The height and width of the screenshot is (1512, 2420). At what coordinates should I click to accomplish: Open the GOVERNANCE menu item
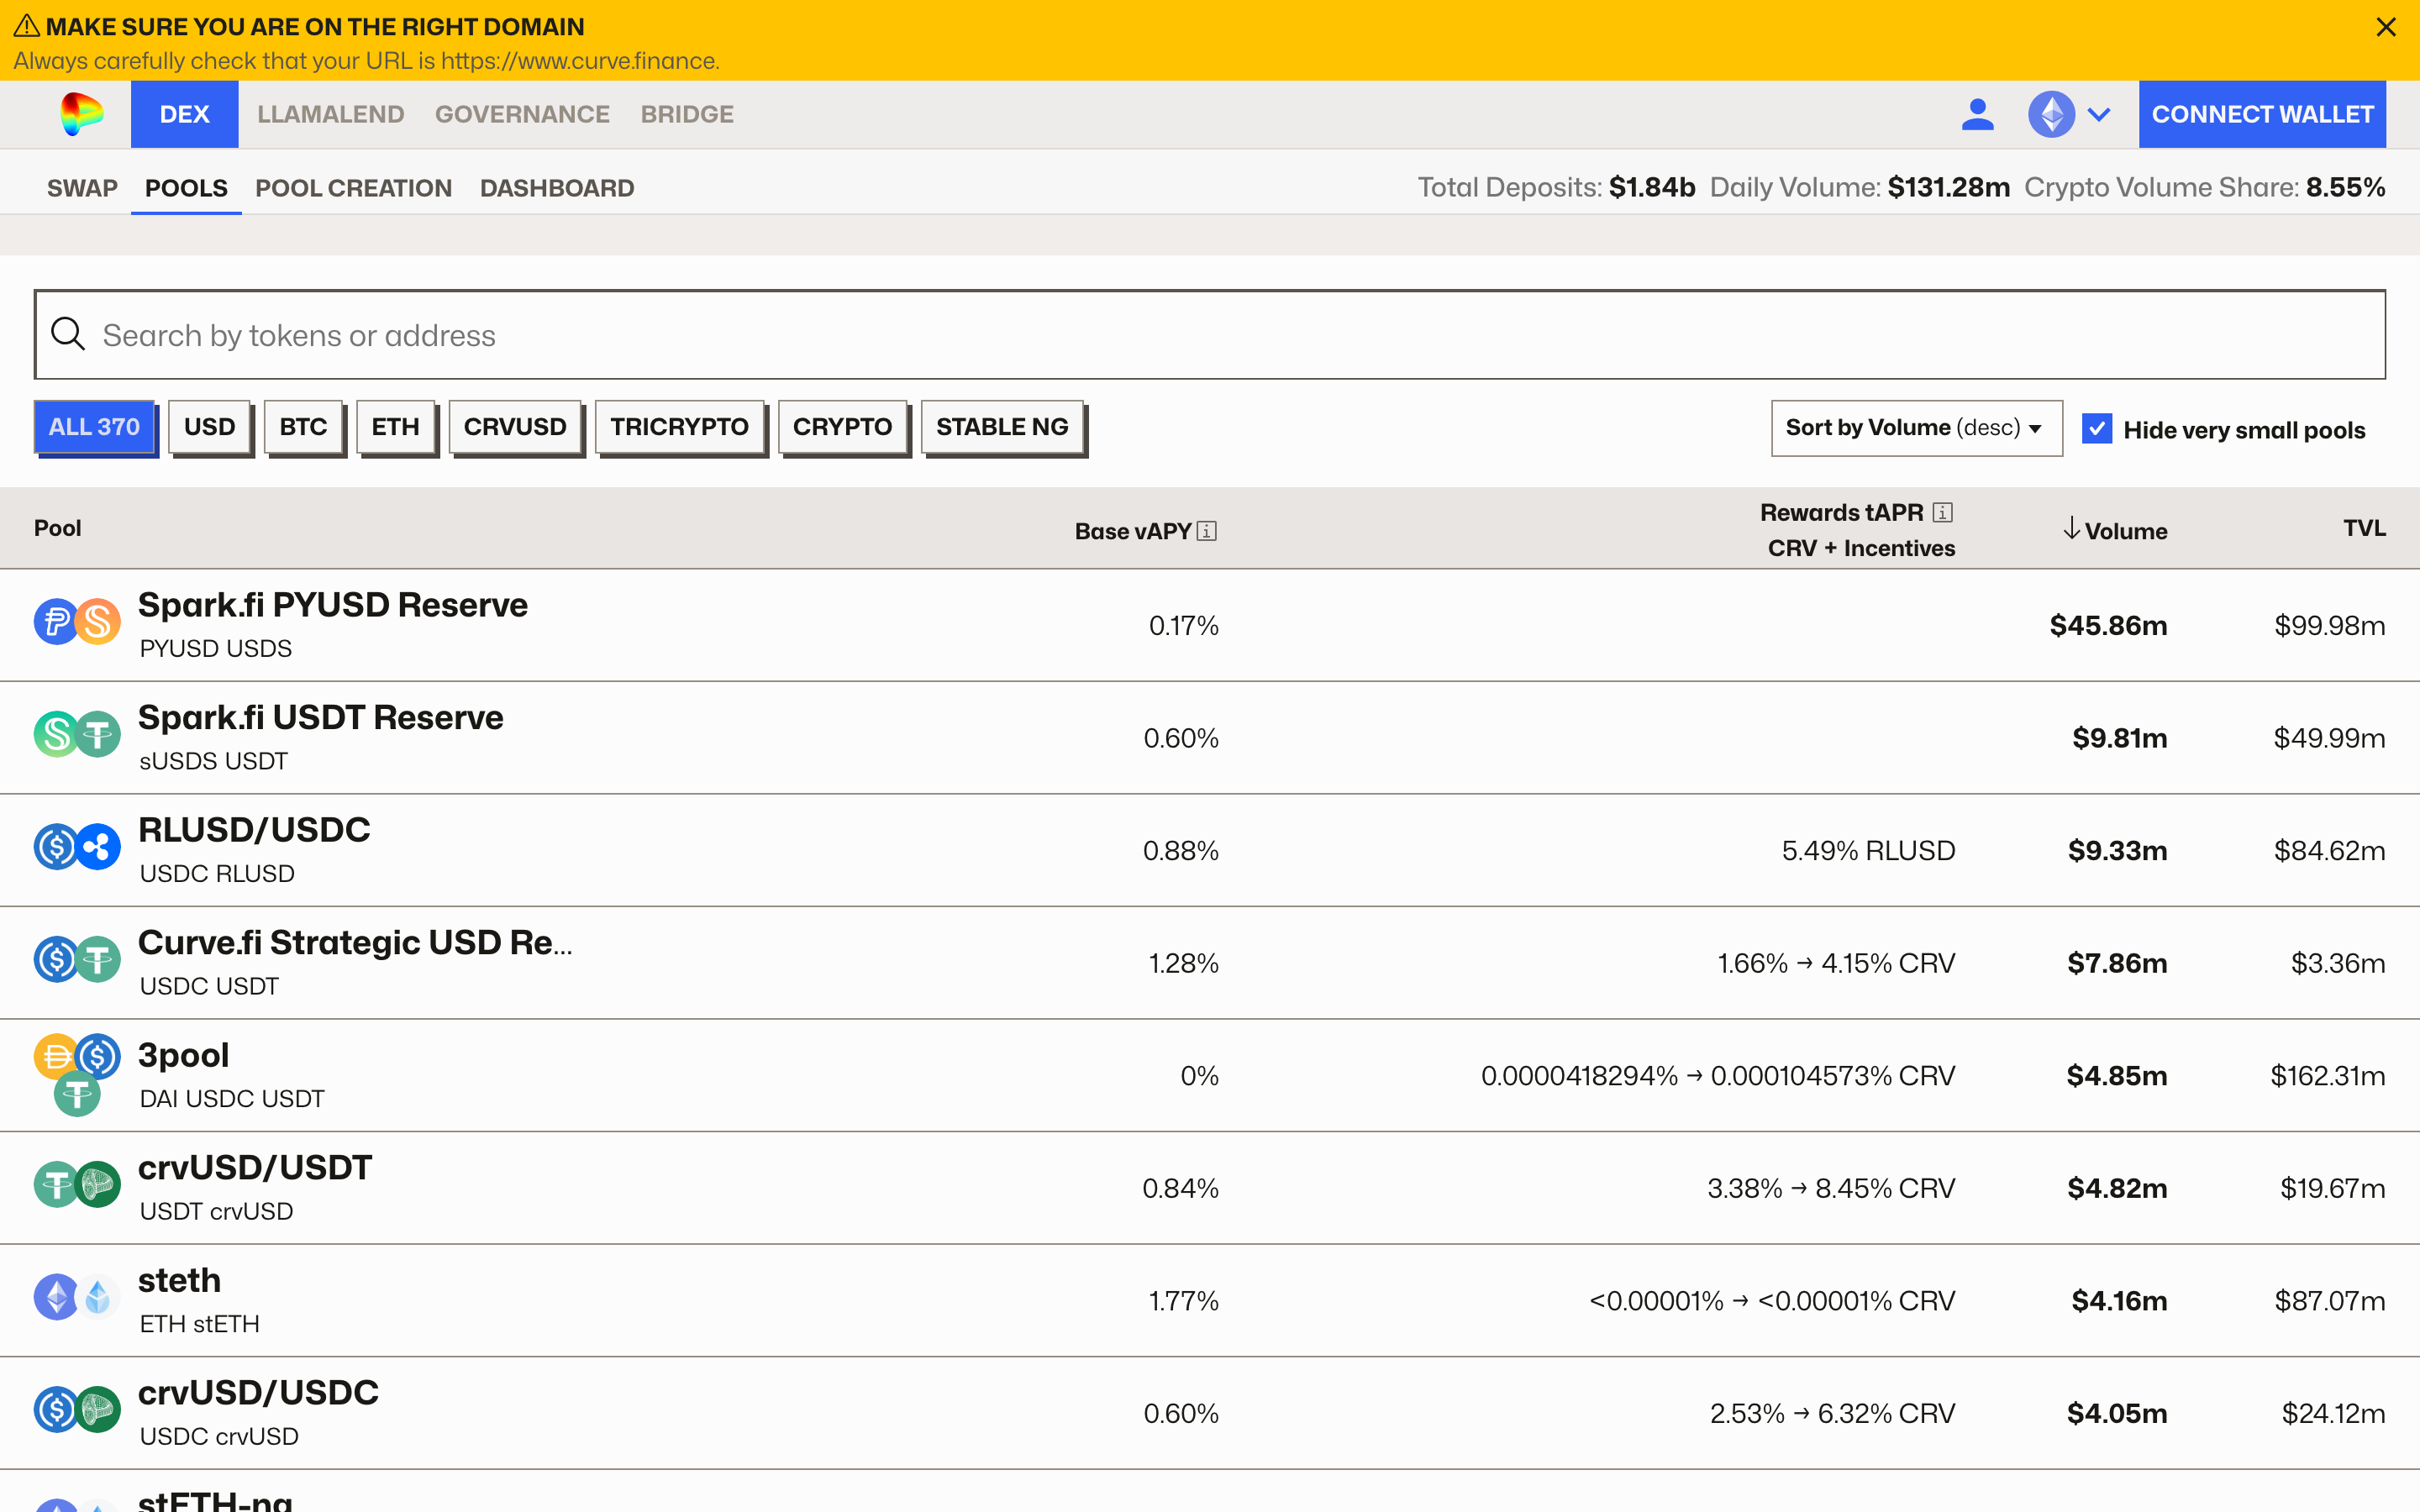pos(522,114)
